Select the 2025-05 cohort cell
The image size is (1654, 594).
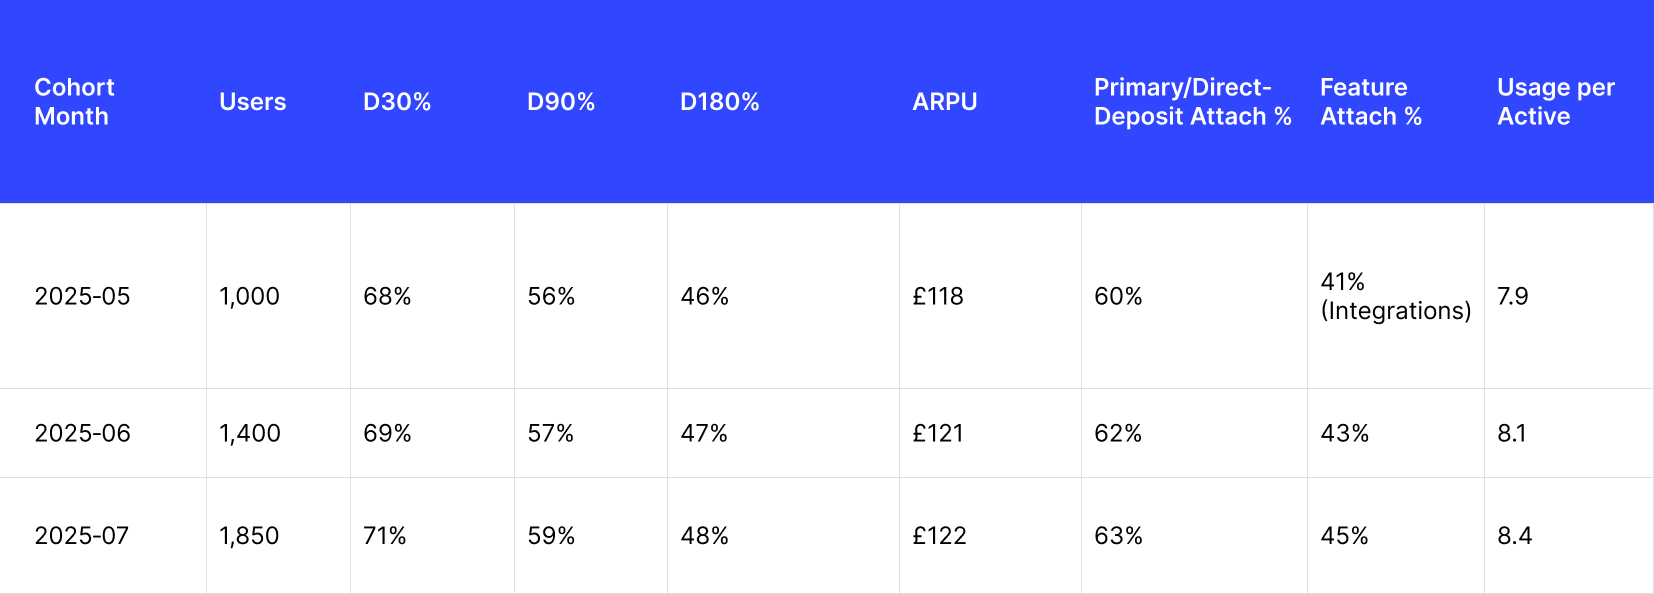(x=82, y=296)
